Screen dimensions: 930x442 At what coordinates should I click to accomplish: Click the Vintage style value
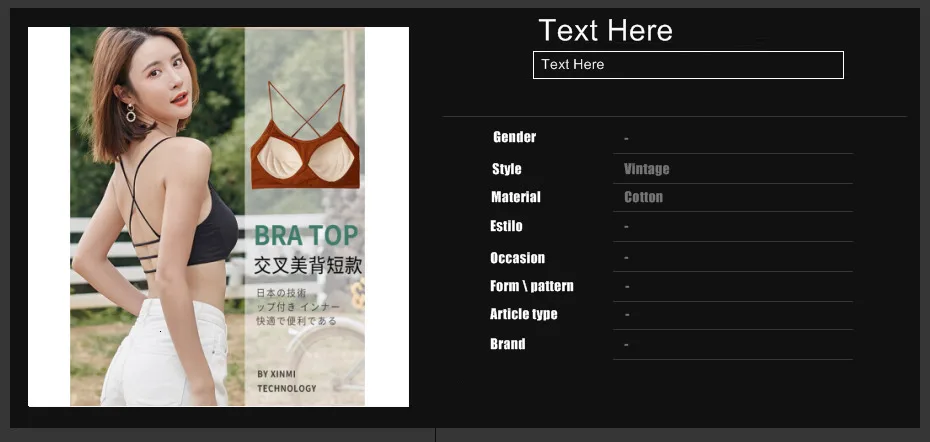click(646, 169)
